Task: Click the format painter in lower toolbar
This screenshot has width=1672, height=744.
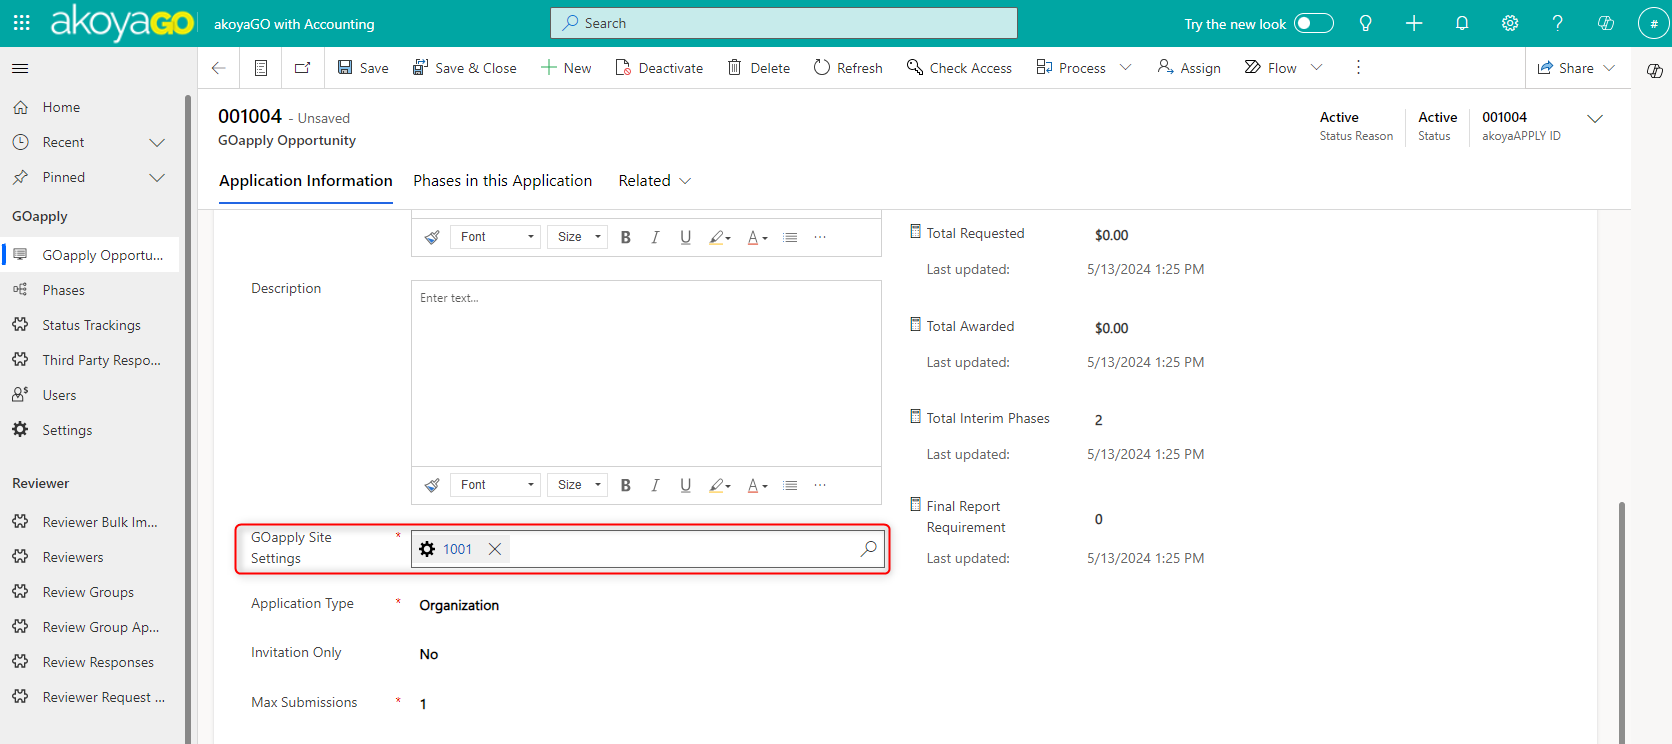Action: coord(432,485)
